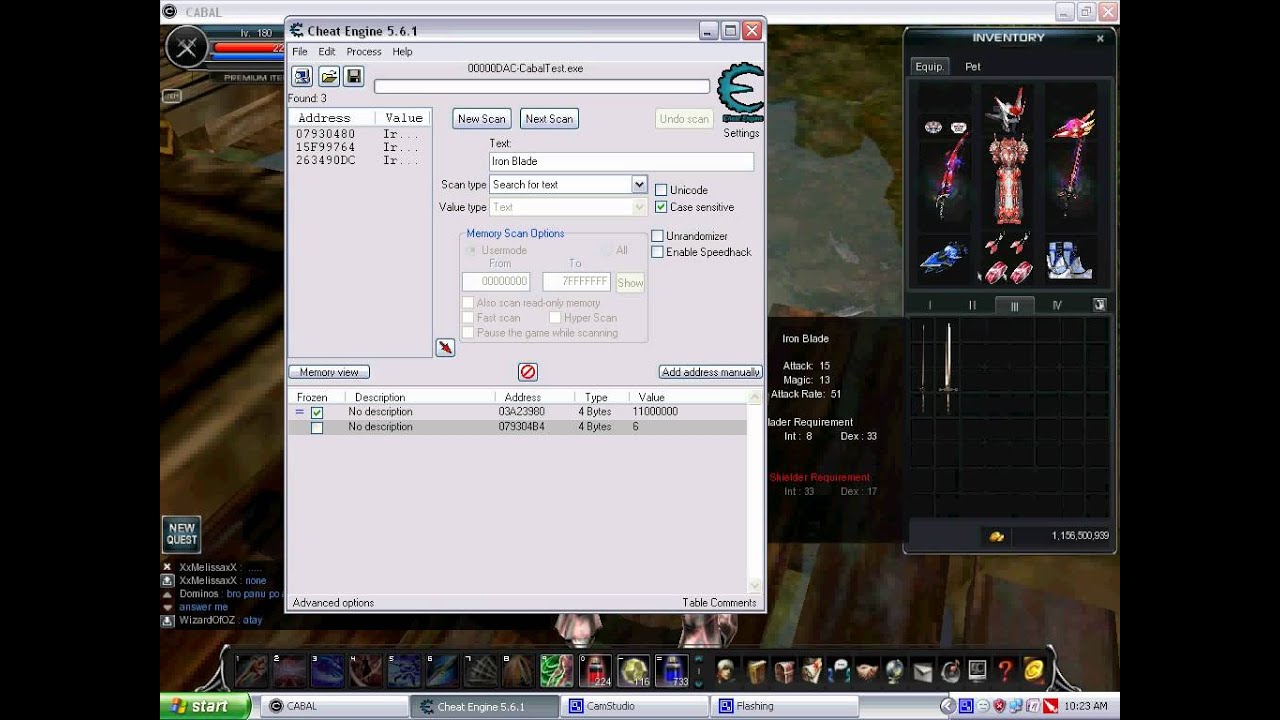
Task: Open the Value type dropdown
Action: tap(639, 207)
